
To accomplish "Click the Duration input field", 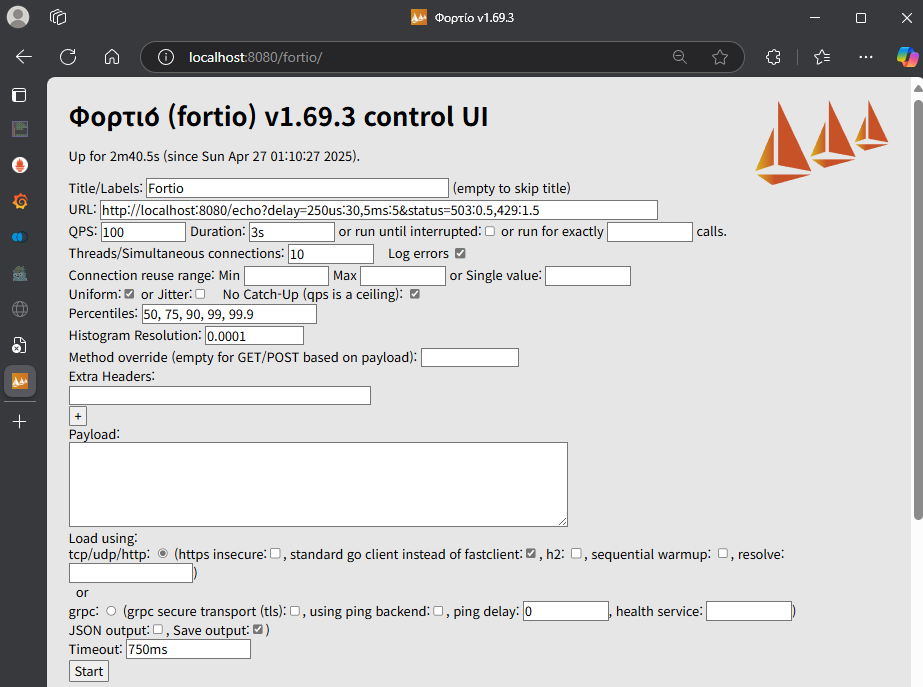I will tap(292, 232).
